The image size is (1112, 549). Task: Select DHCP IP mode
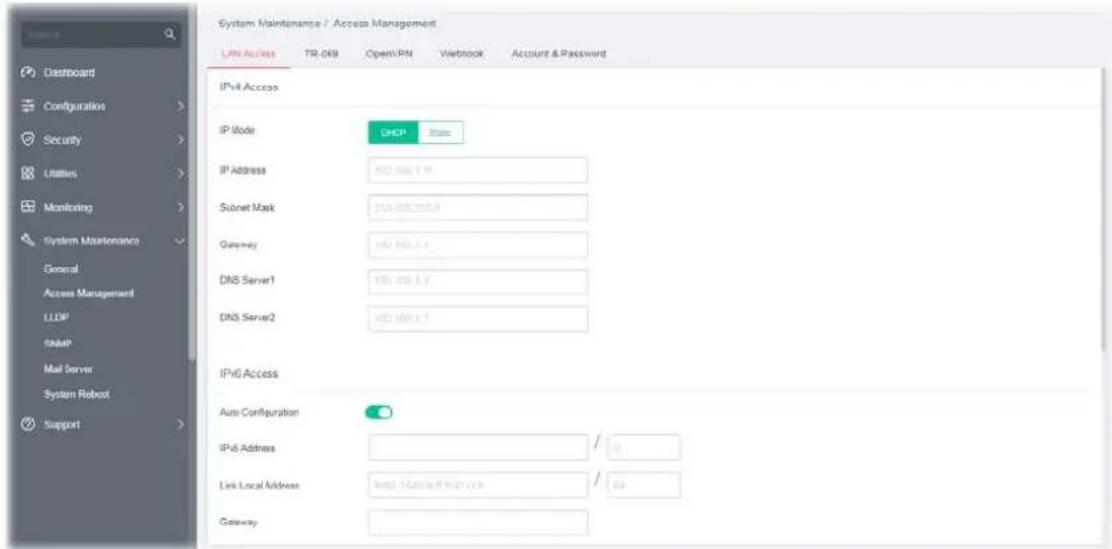pyautogui.click(x=393, y=132)
